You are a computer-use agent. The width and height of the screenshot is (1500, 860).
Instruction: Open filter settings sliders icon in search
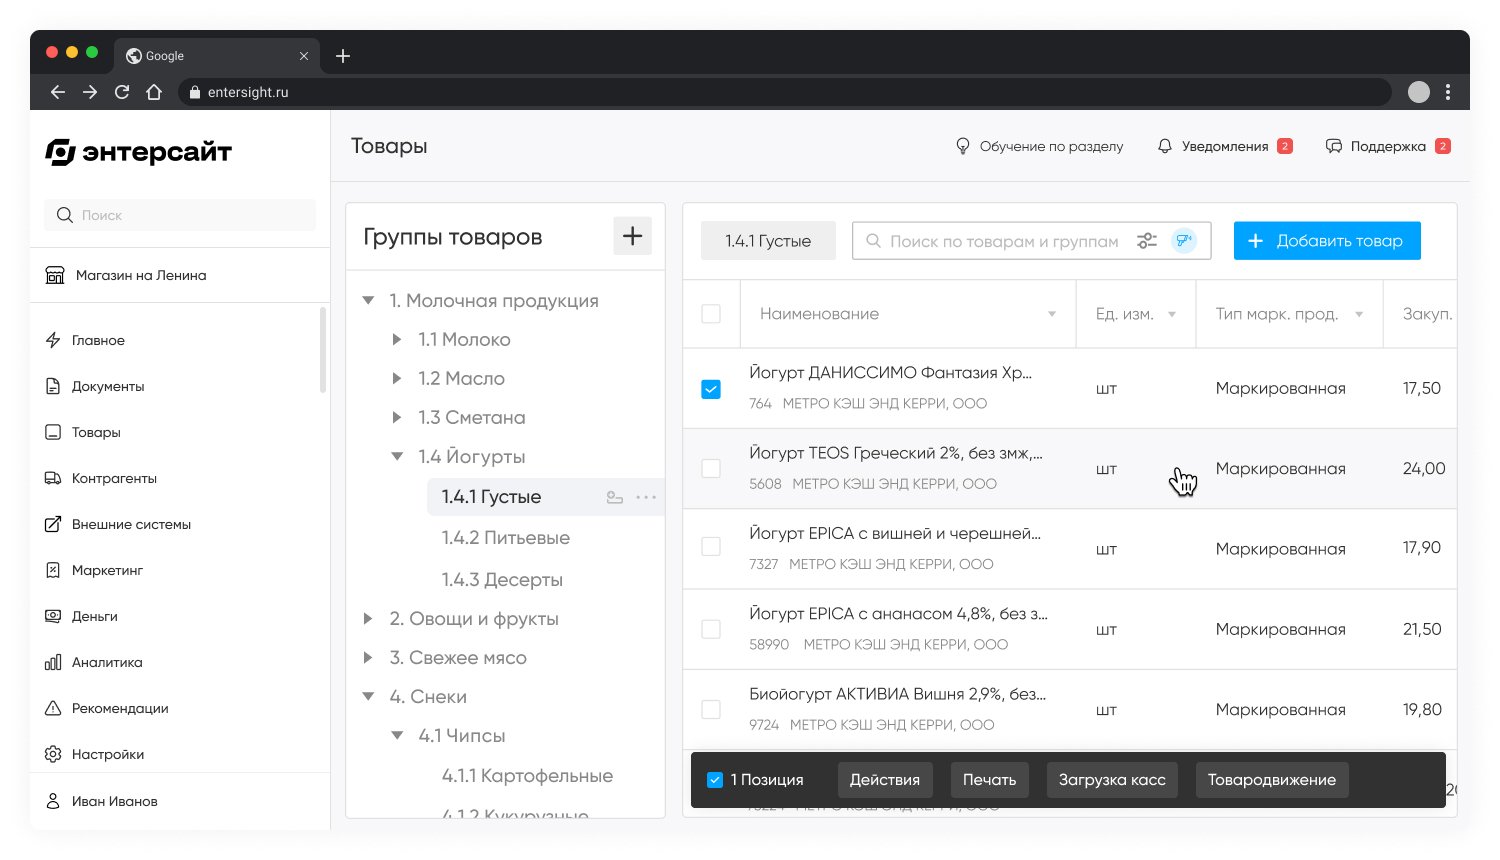coord(1147,241)
